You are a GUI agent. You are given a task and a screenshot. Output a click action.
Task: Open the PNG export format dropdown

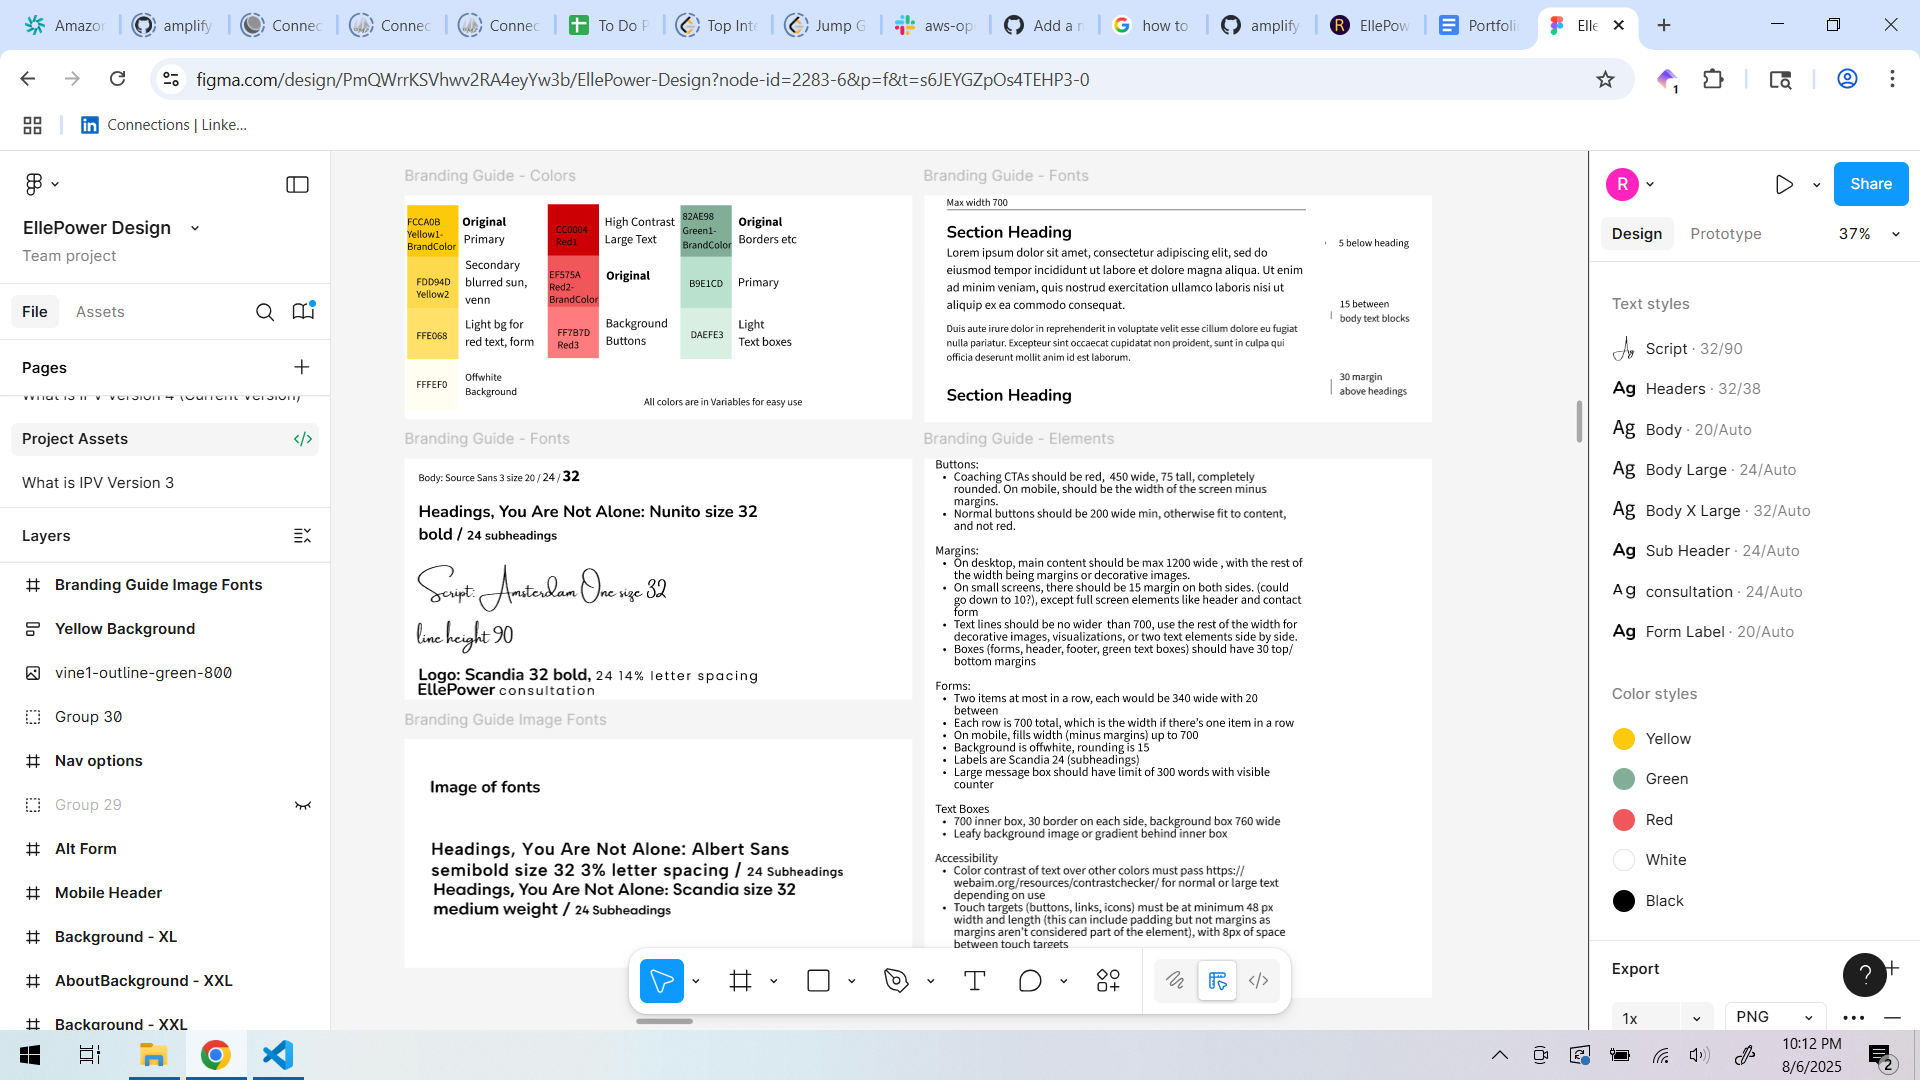pyautogui.click(x=1774, y=1016)
